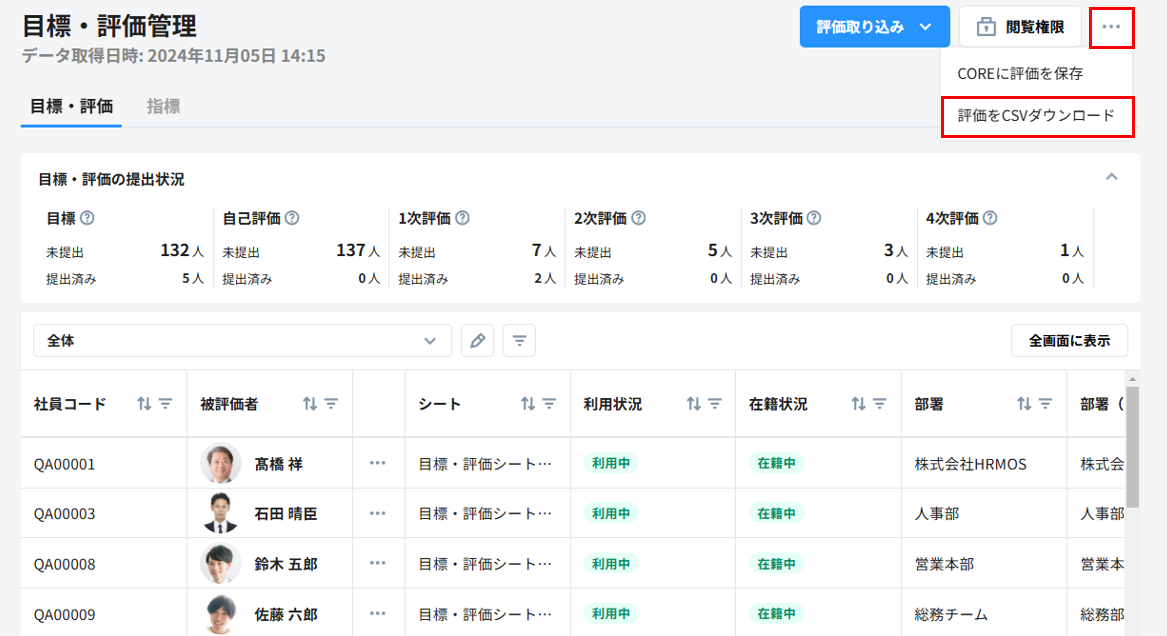This screenshot has width=1167, height=636.
Task: Click the help icon beside 1次評価
Action: click(x=462, y=218)
